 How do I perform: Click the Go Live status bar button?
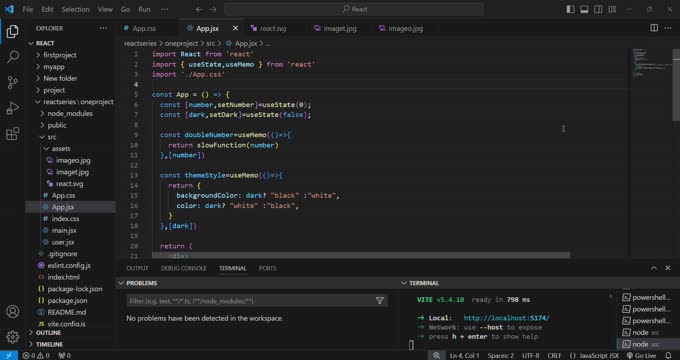coord(641,356)
